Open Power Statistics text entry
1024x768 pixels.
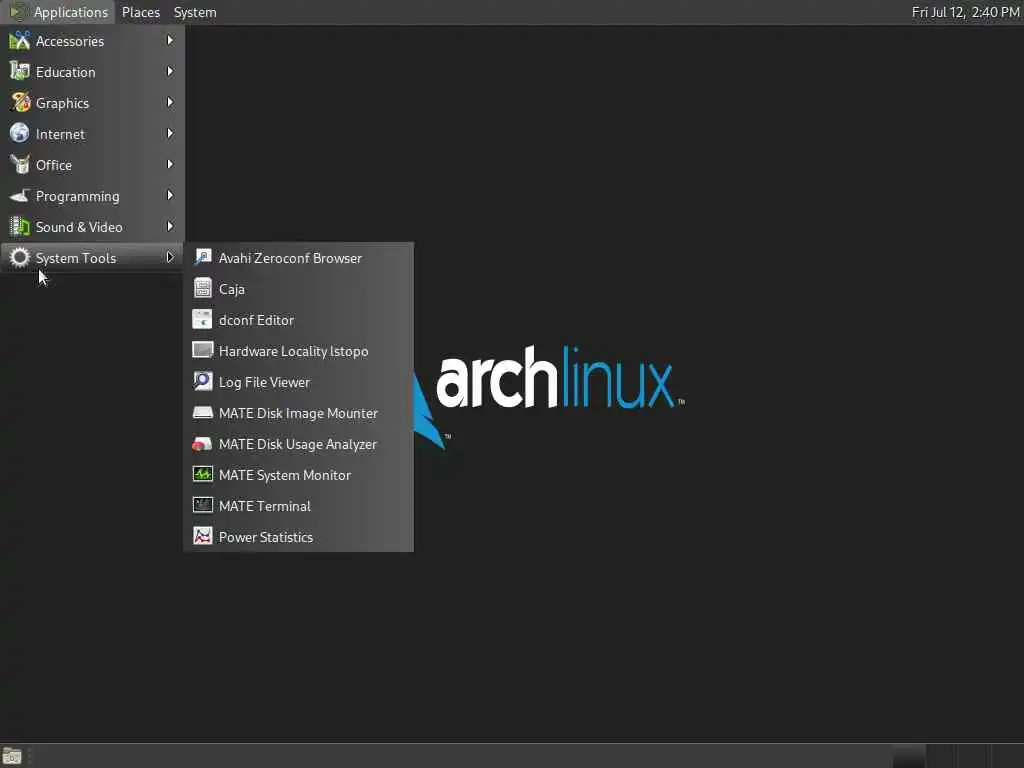(x=266, y=537)
